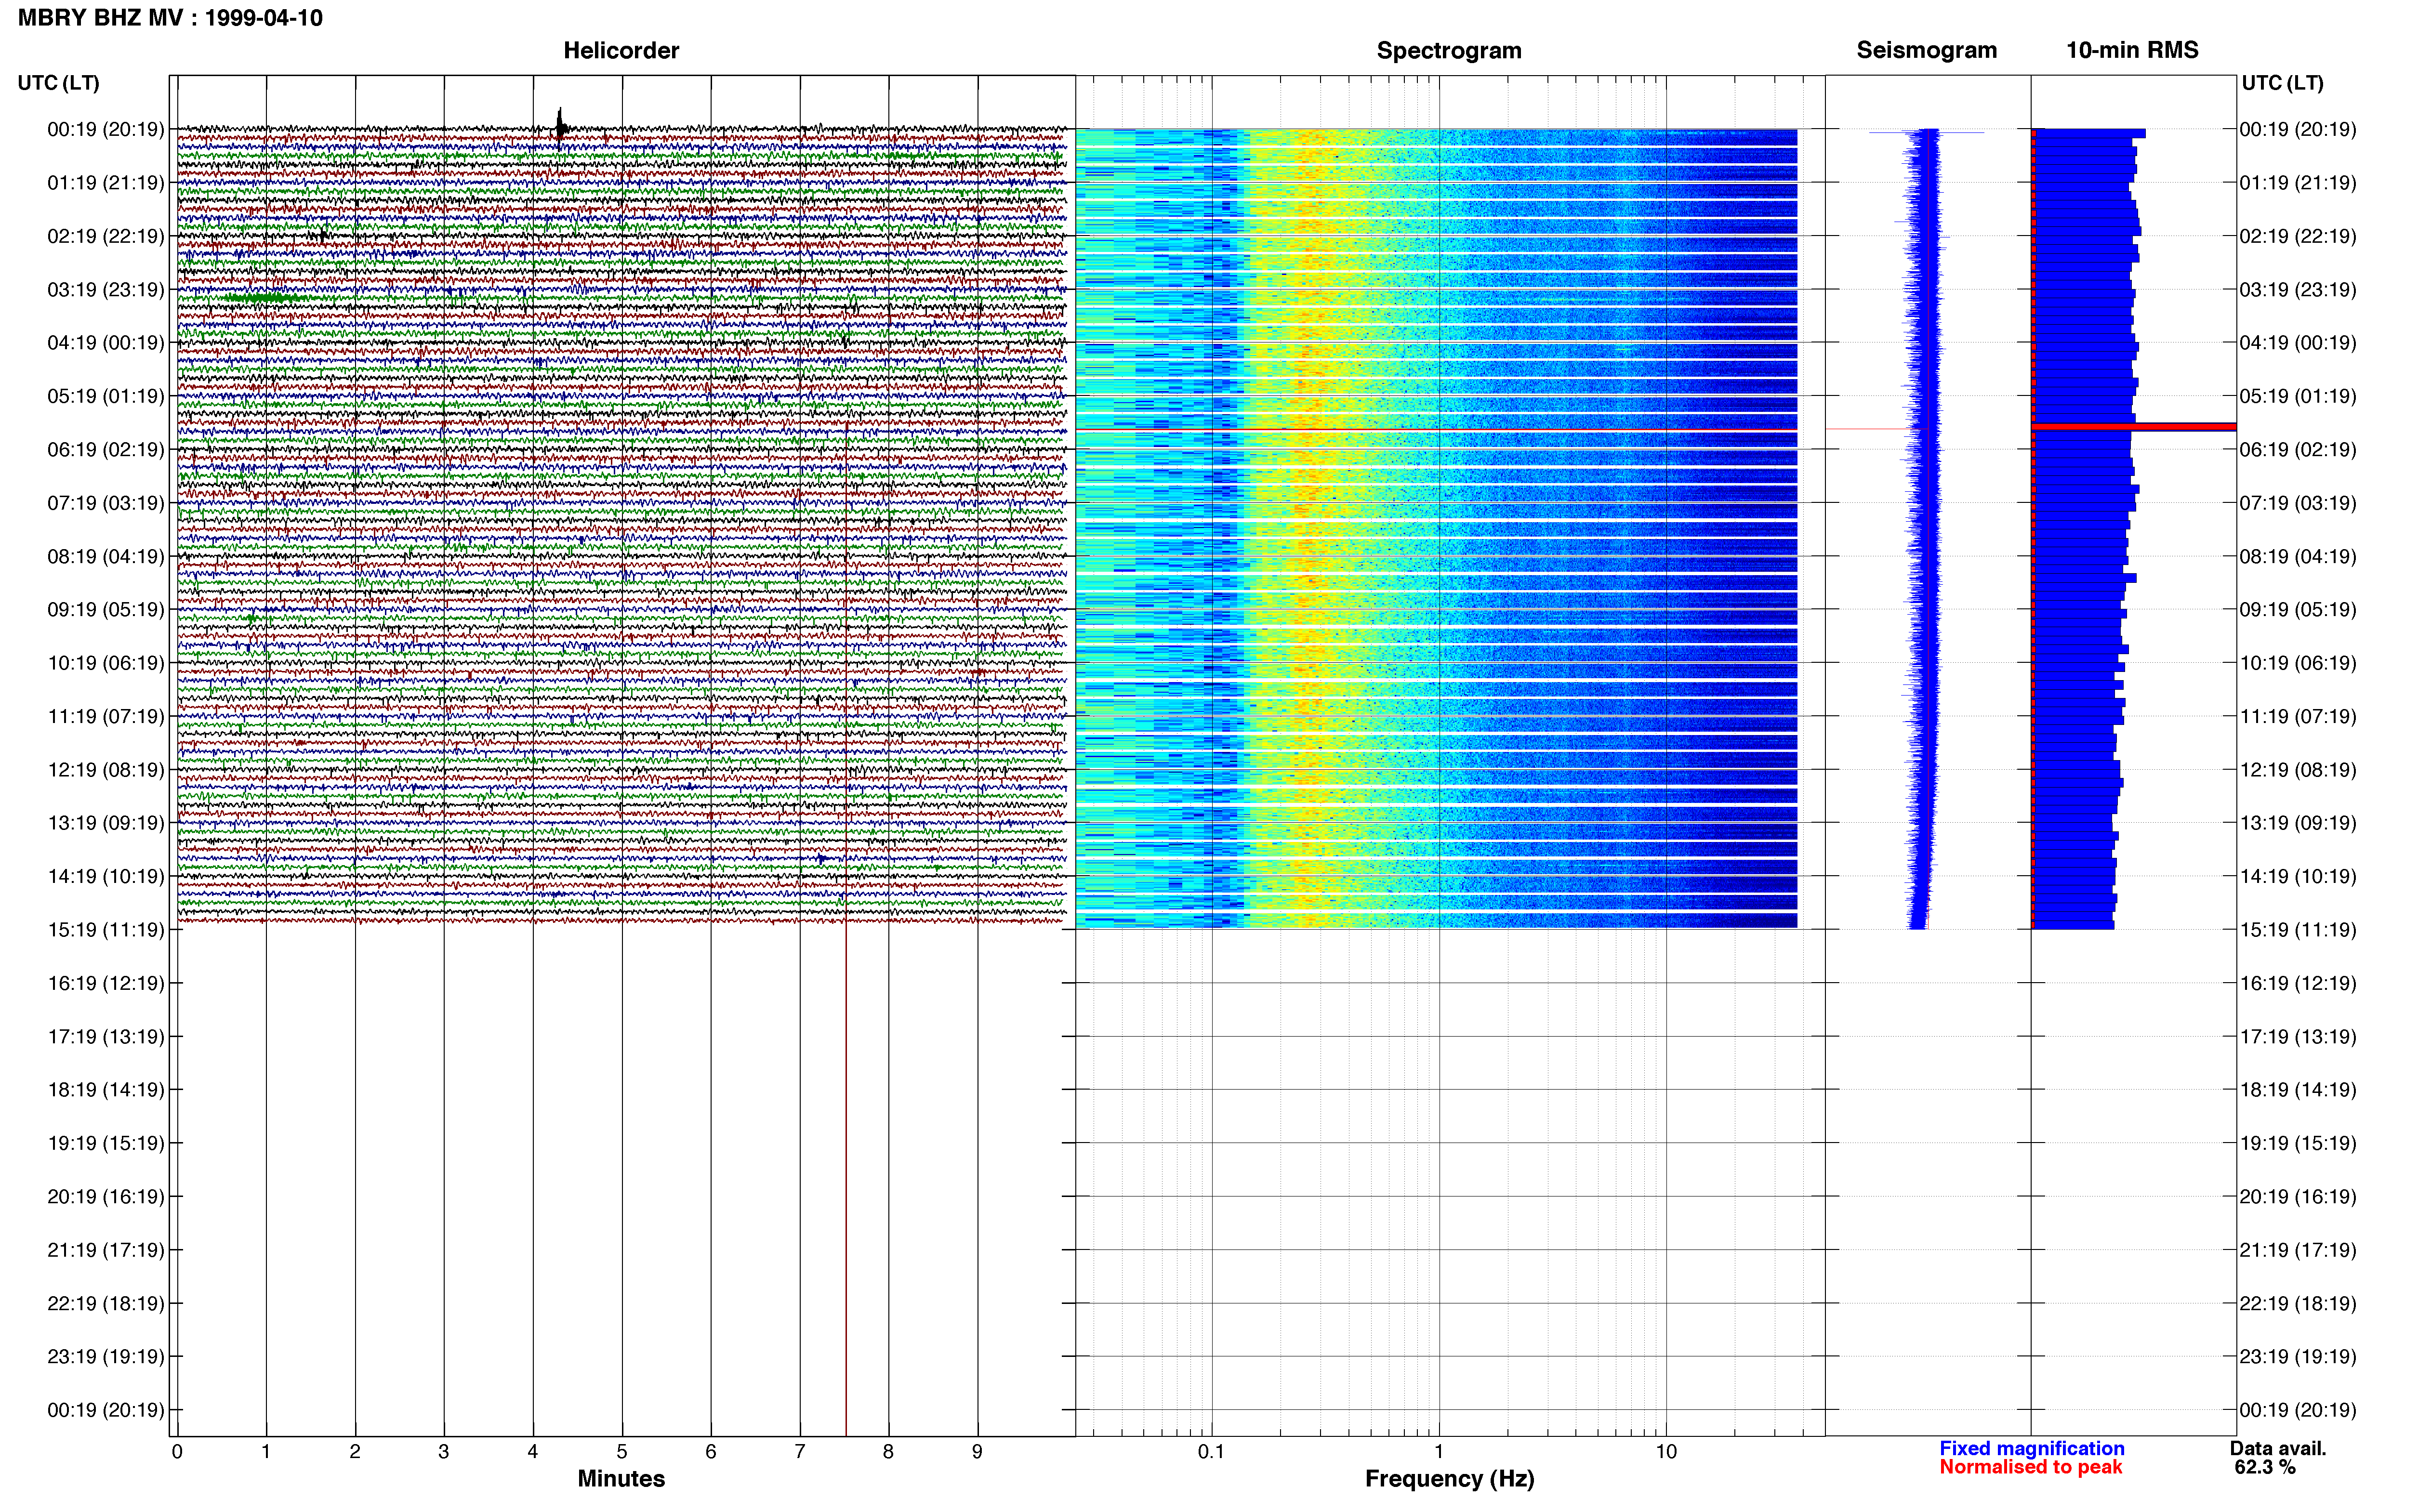Click the right time label 01:19 (21:19)

(2298, 183)
